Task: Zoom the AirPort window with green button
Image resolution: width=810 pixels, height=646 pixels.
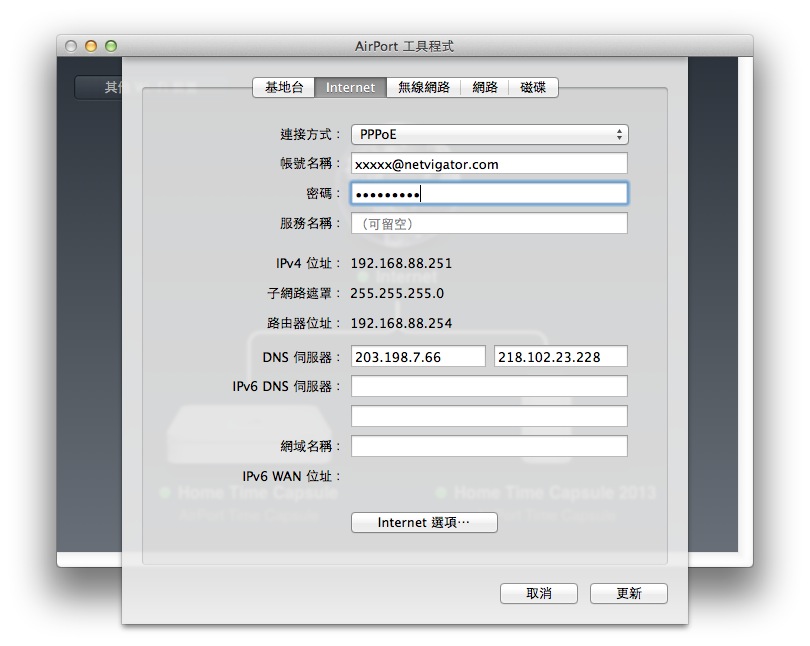Action: point(111,46)
